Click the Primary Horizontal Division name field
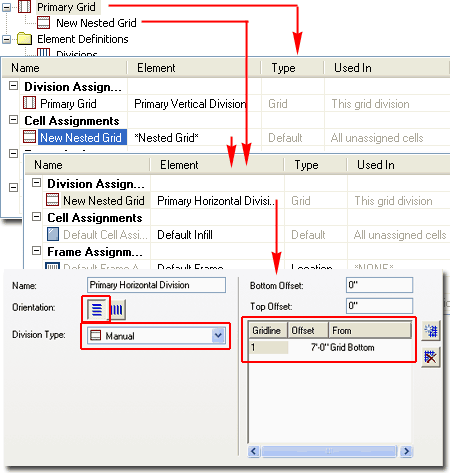Screen dimensions: 450x473 point(156,285)
